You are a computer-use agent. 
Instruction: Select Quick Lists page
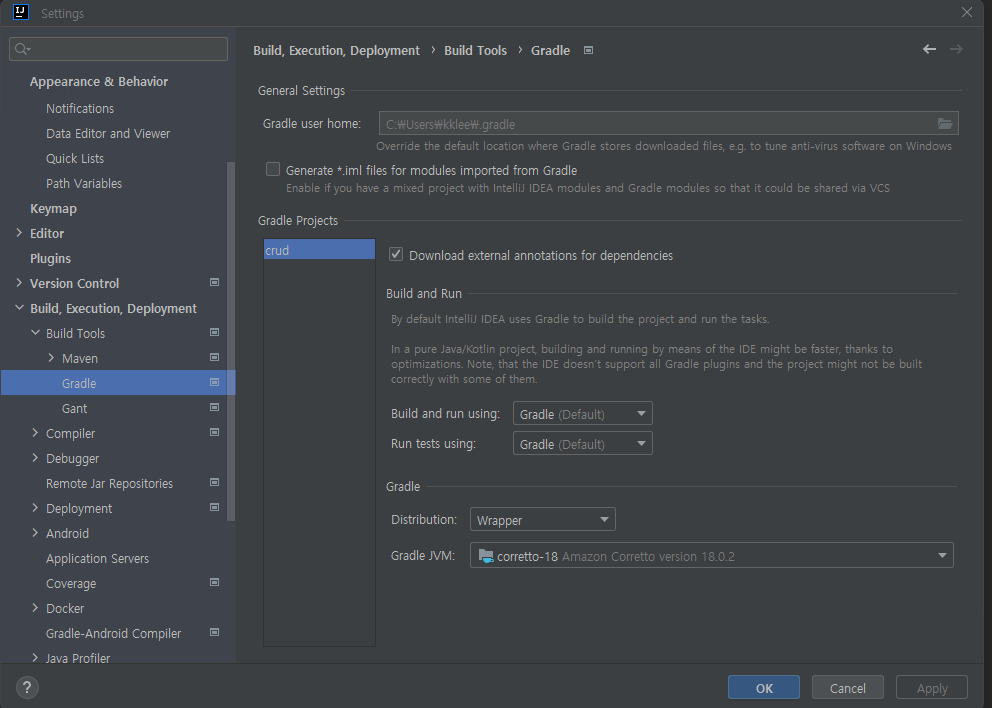[75, 158]
